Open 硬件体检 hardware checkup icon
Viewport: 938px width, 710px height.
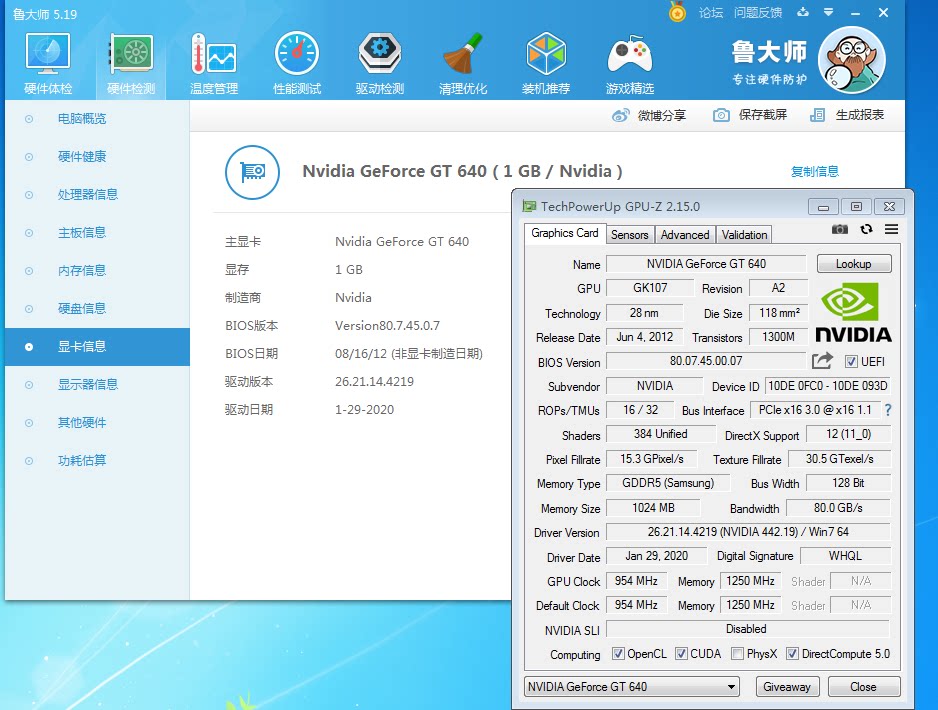click(48, 63)
